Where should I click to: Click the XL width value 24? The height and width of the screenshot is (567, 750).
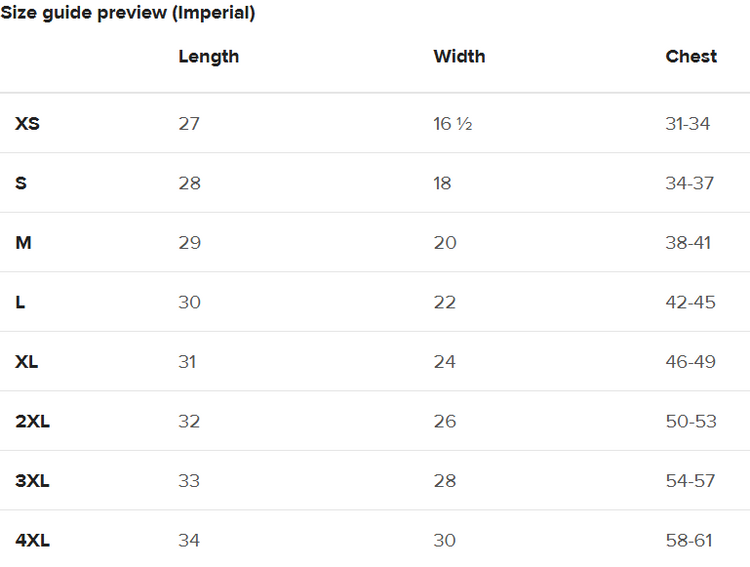coord(444,362)
